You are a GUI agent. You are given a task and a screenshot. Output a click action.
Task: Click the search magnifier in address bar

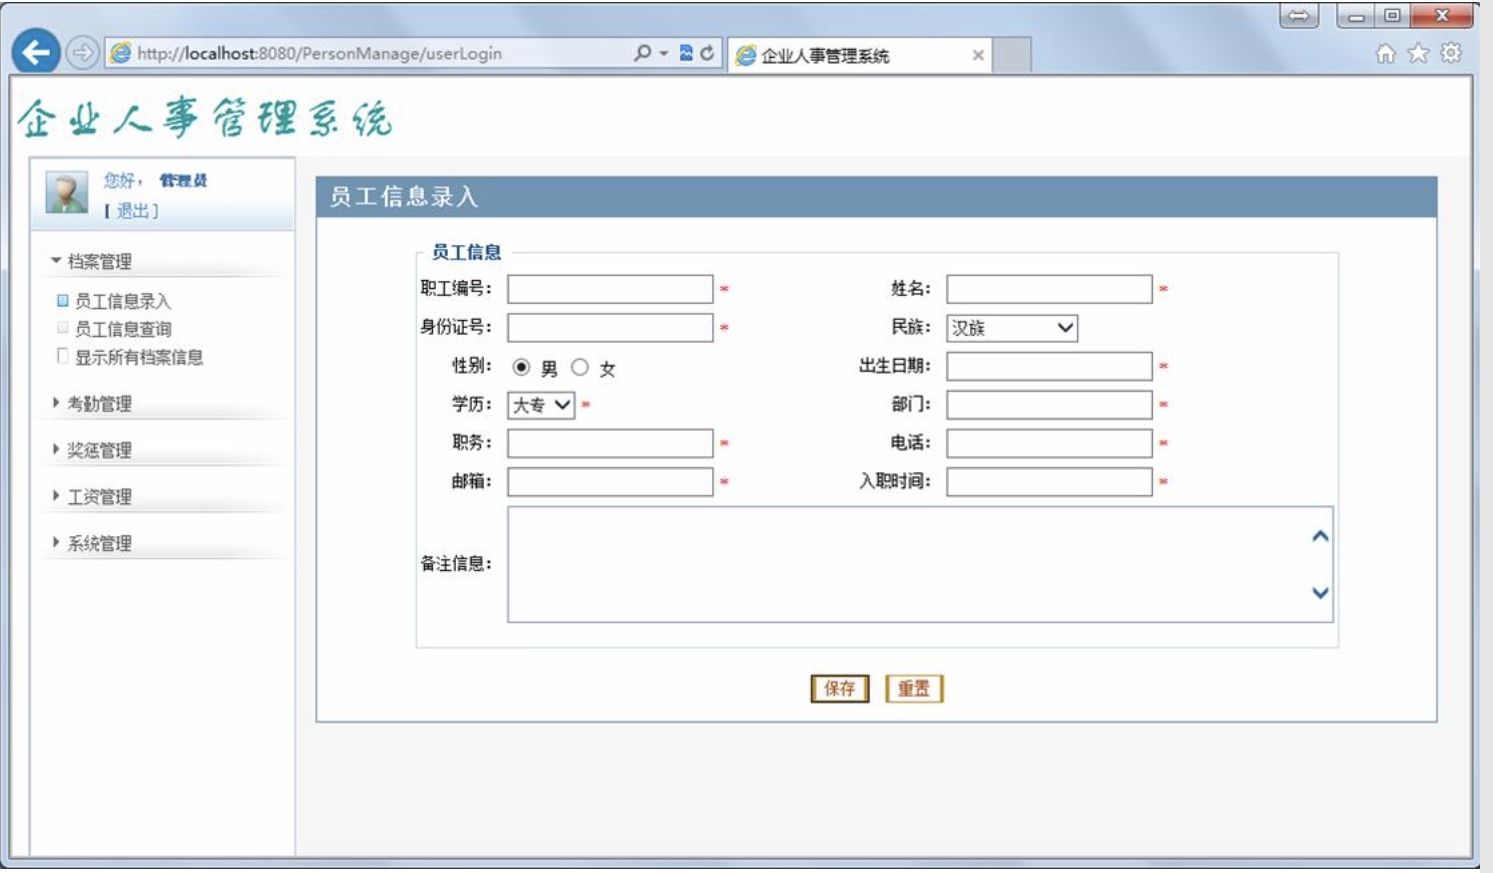click(642, 53)
